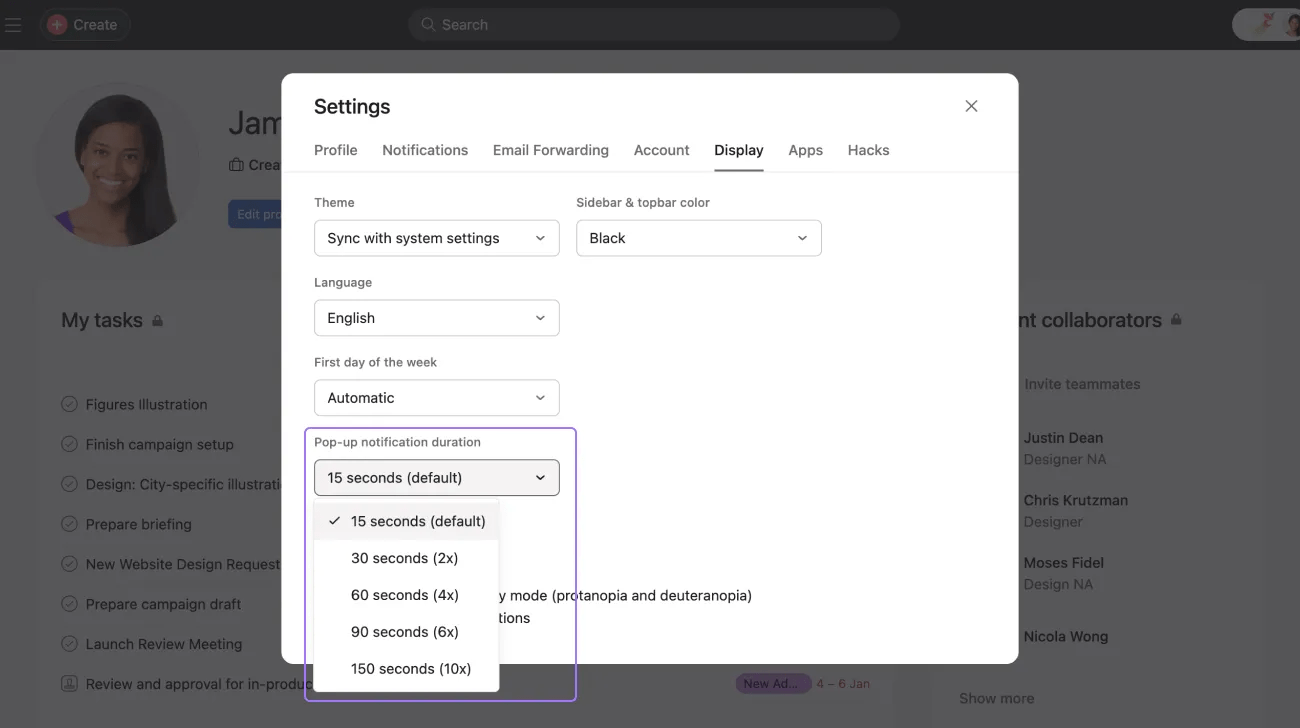Click the New Ad tag on the task
Viewport: 1300px width, 728px height.
tap(774, 683)
